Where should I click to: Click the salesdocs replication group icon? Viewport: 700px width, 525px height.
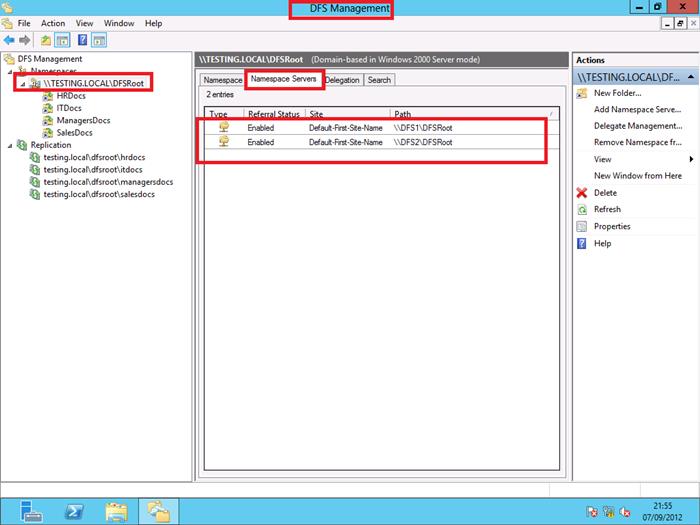[x=35, y=194]
